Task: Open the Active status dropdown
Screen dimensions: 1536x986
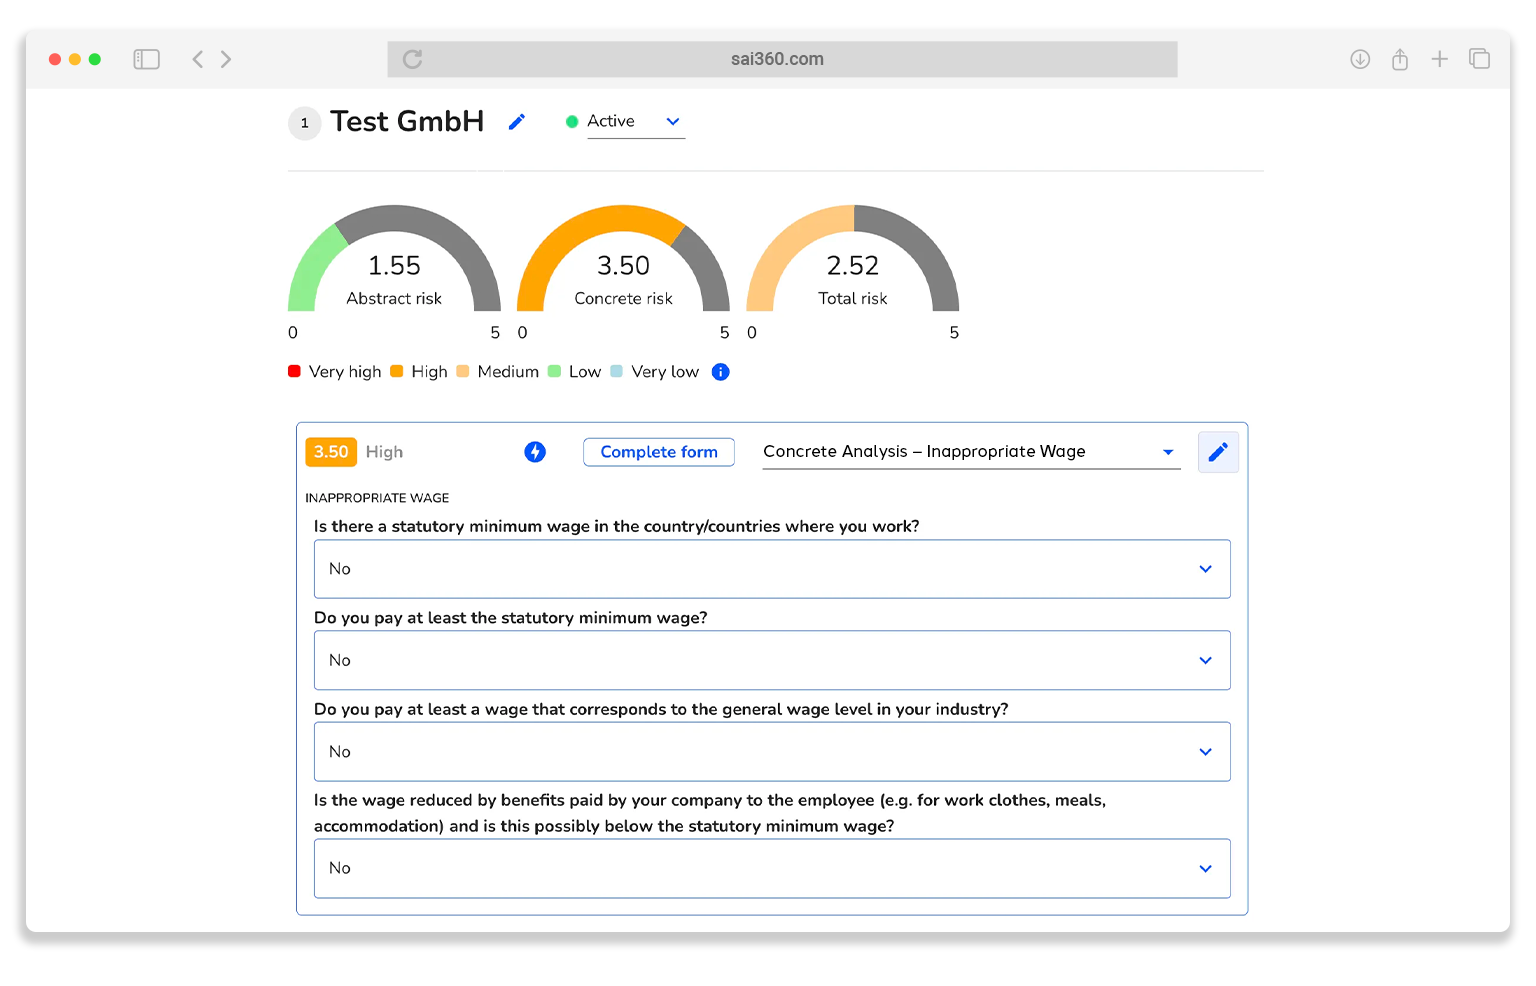Action: tap(635, 122)
